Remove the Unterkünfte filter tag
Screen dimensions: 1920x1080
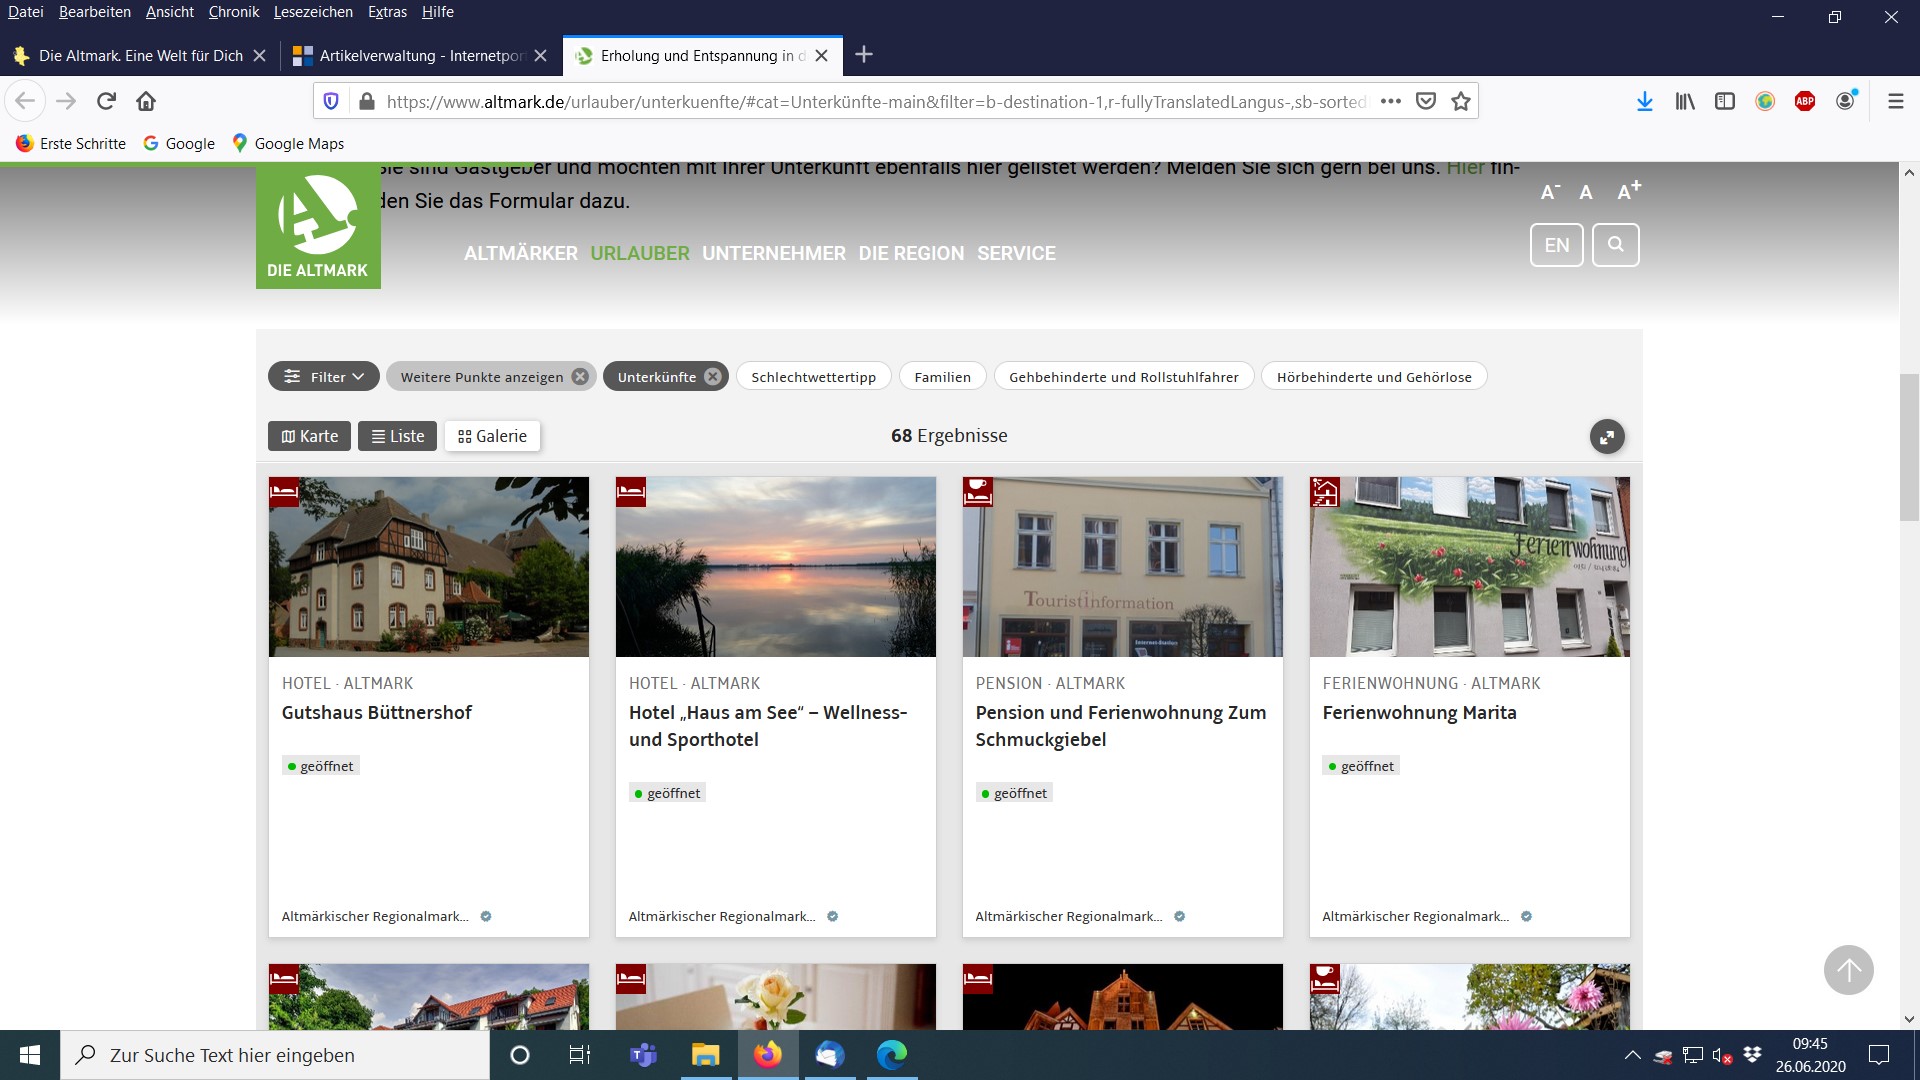(x=712, y=377)
